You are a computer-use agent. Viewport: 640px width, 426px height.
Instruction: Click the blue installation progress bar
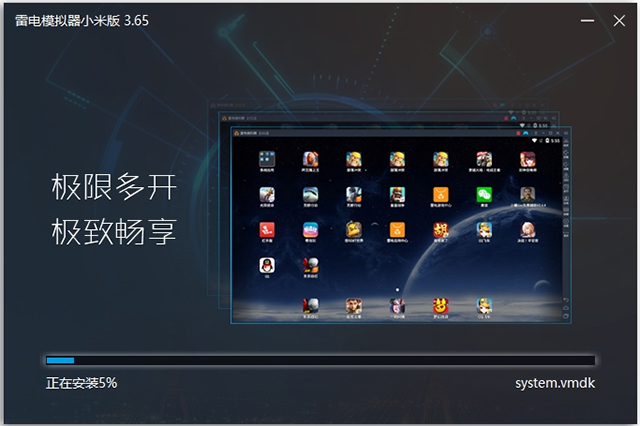320,360
